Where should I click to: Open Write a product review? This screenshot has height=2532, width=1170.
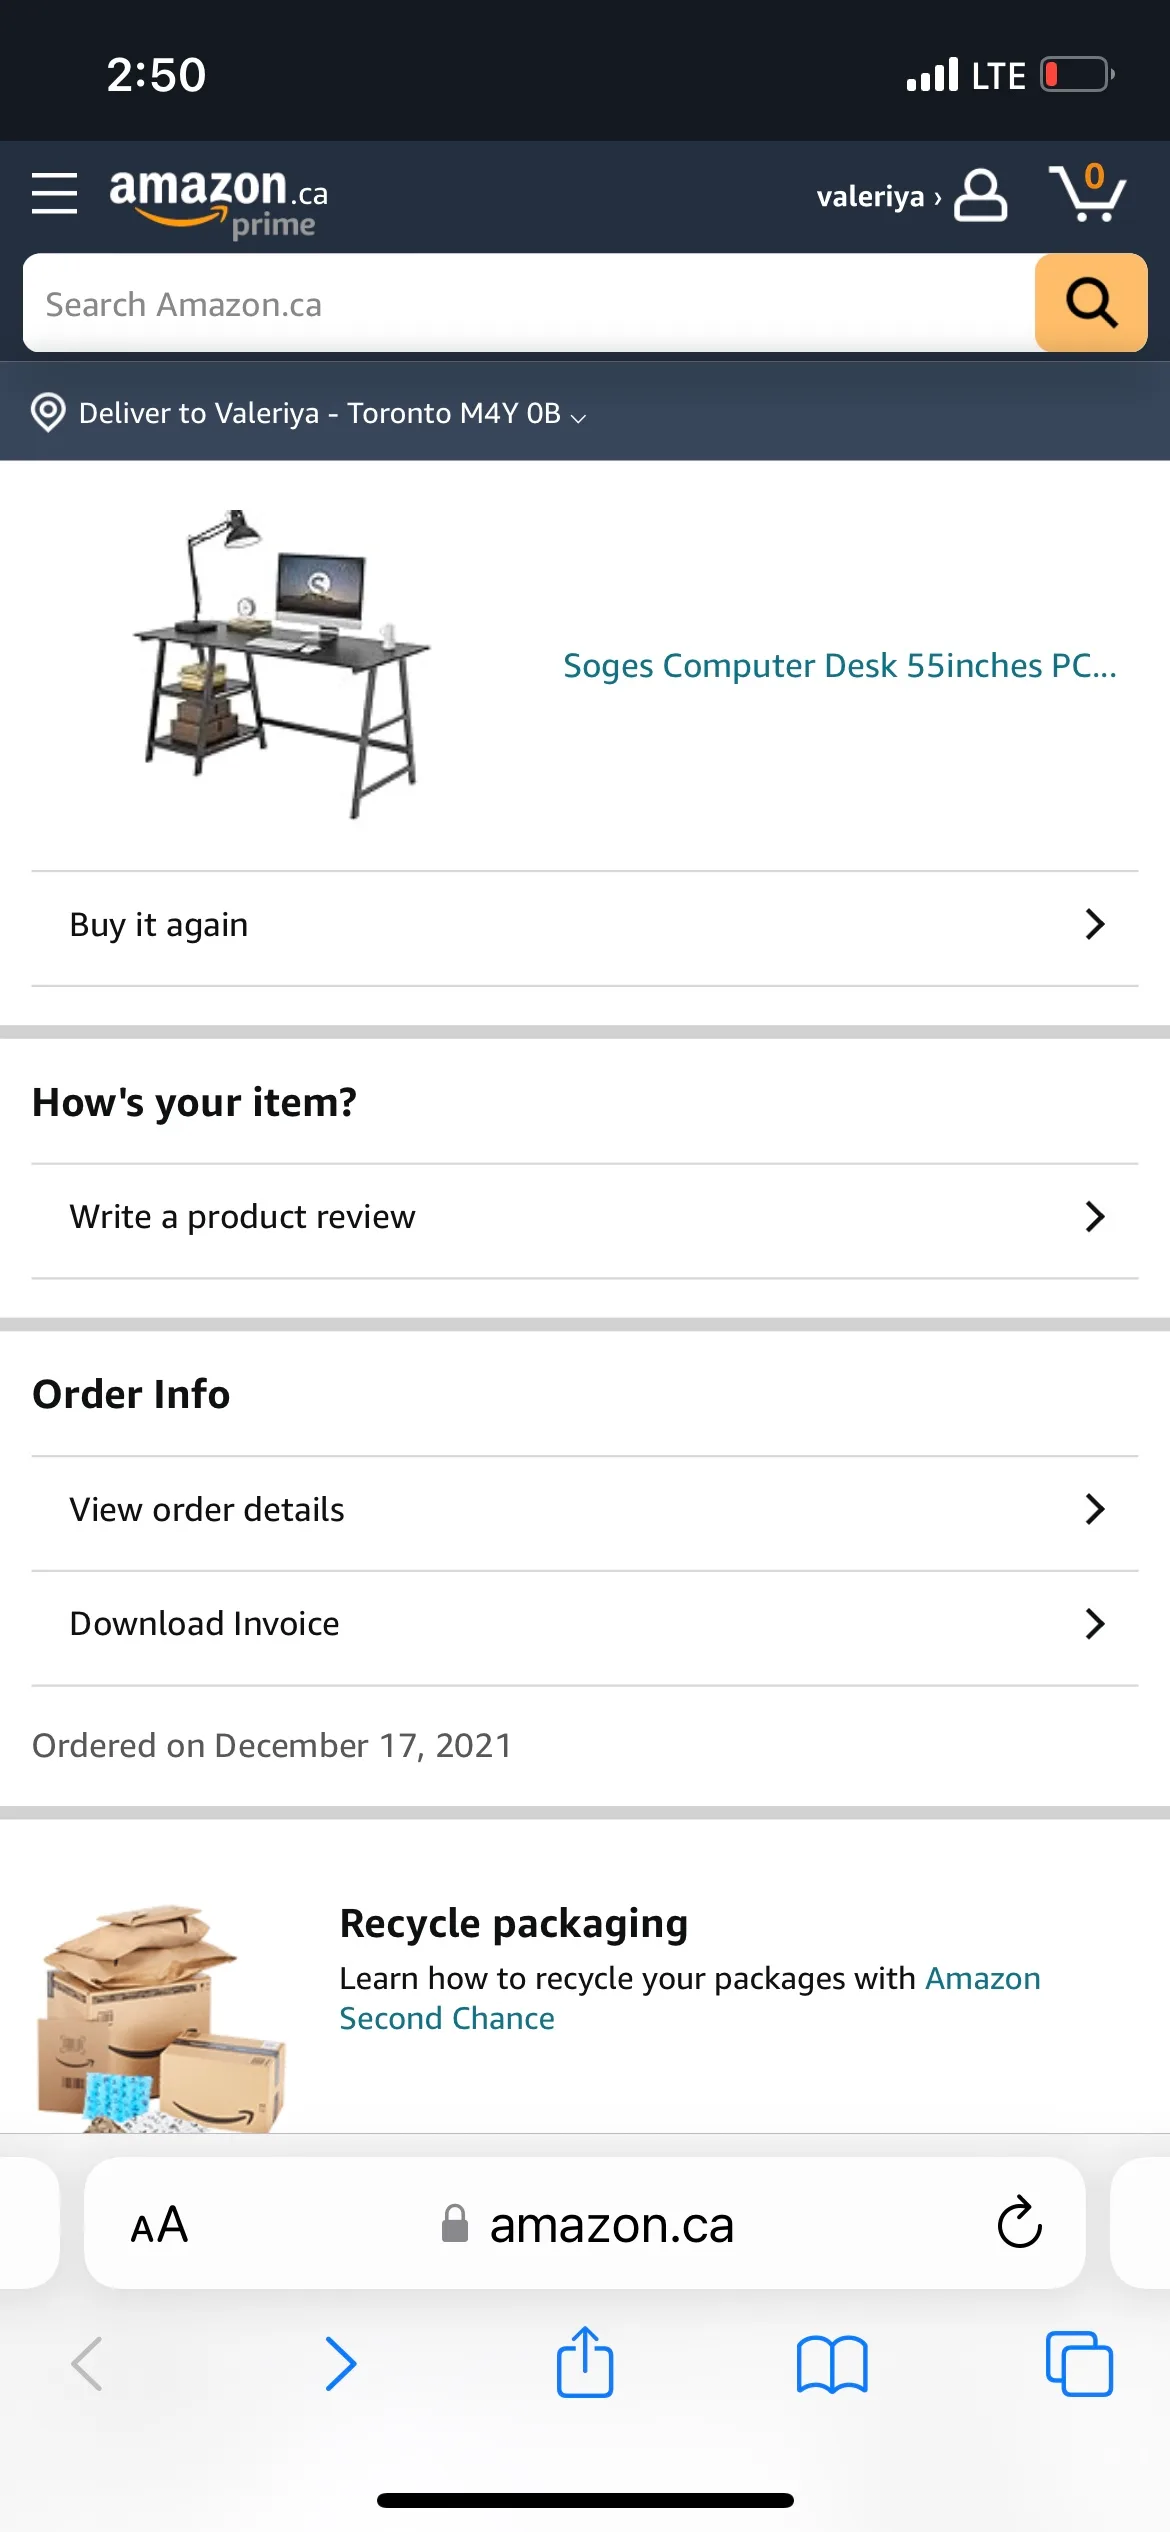585,1218
